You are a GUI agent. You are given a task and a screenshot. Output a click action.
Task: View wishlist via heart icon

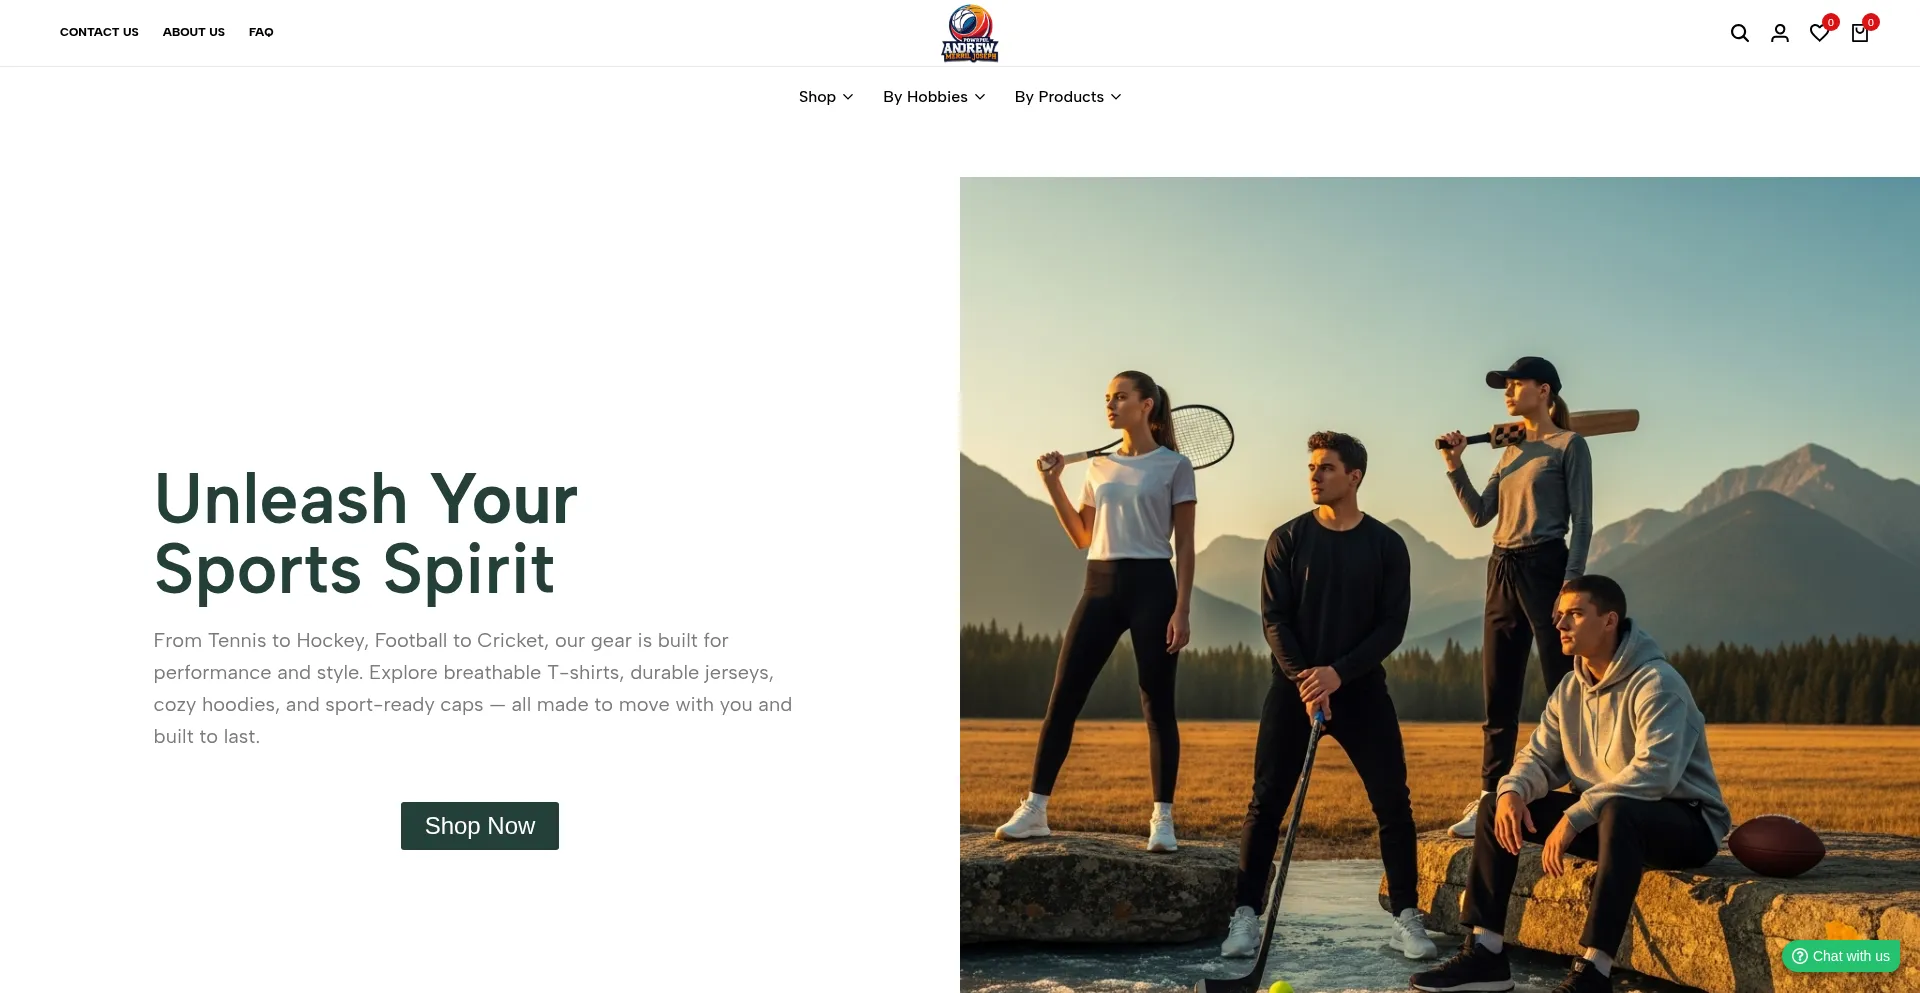[1819, 34]
